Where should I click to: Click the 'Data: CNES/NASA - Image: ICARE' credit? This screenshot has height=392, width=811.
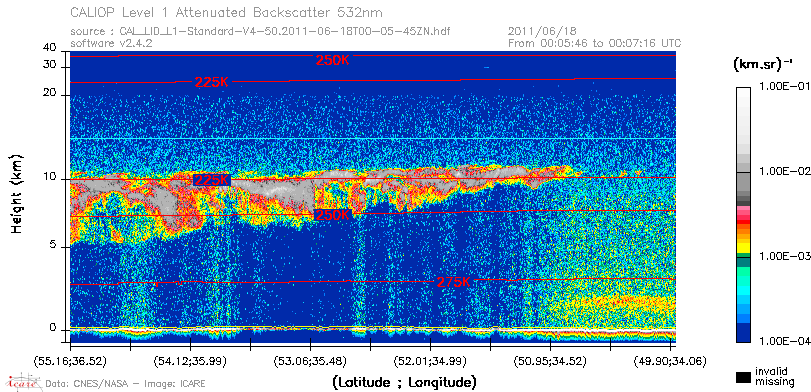coord(126,384)
